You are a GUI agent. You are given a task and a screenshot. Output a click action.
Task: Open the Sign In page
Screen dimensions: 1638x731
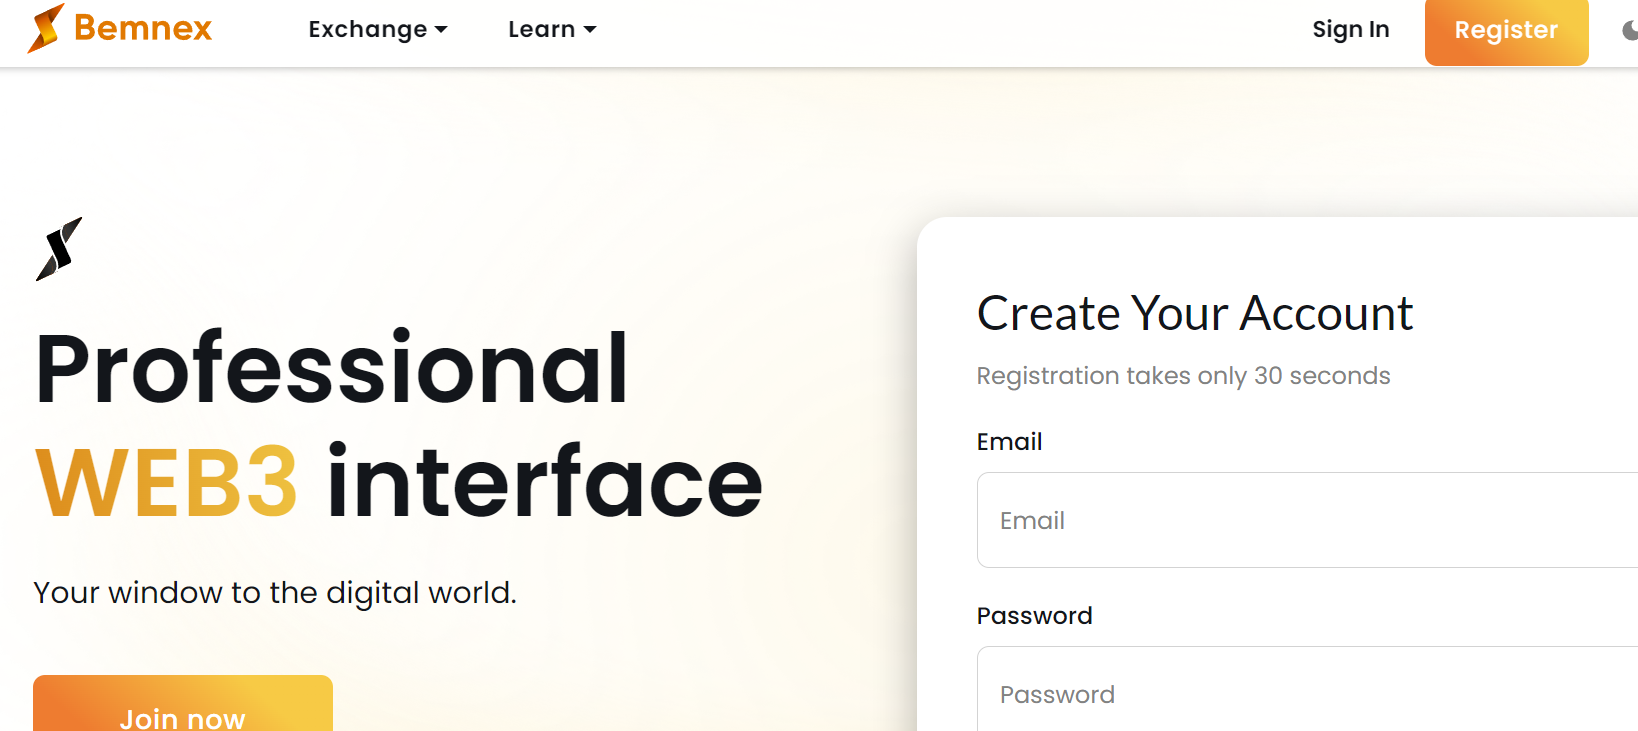(1350, 30)
